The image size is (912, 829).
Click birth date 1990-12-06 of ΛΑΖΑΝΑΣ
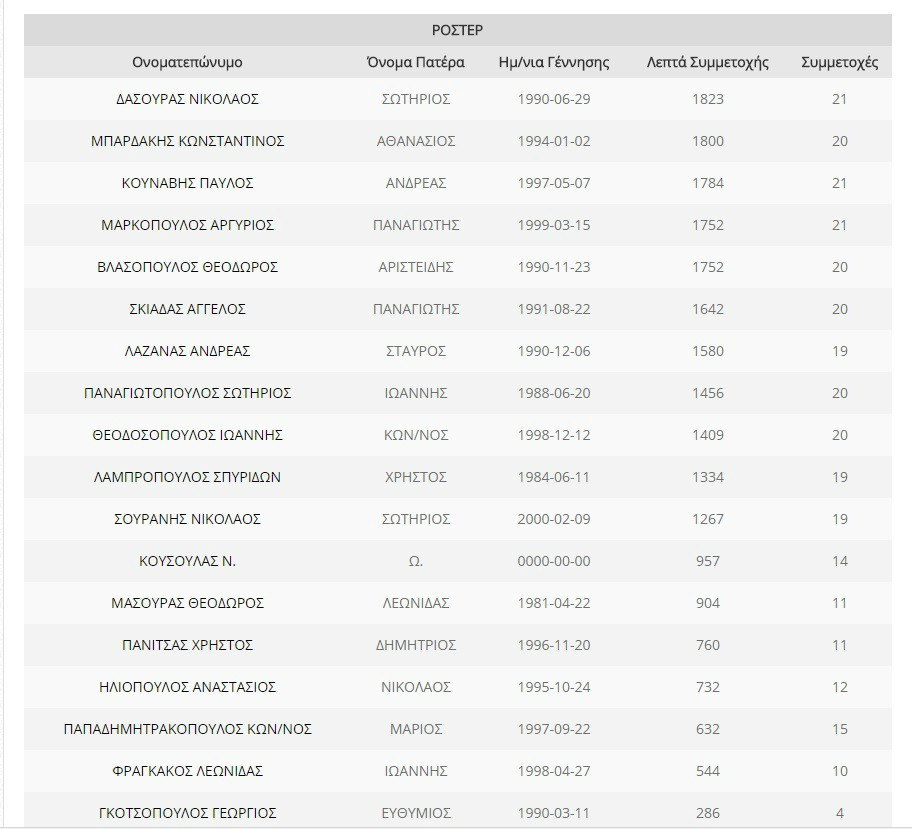[554, 351]
